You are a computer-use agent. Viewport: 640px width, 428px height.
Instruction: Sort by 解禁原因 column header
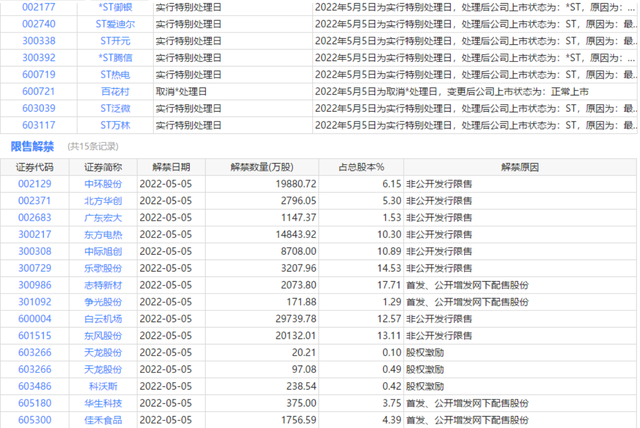520,167
